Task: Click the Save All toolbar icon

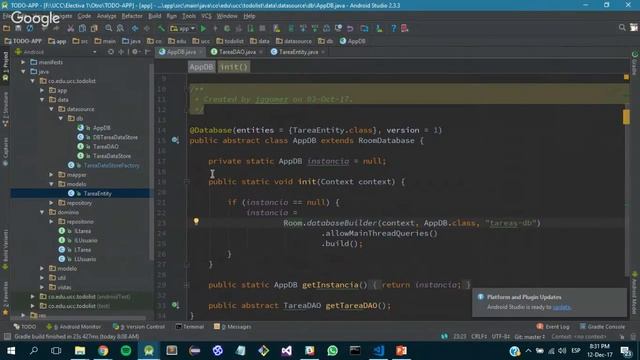Action: (18, 29)
